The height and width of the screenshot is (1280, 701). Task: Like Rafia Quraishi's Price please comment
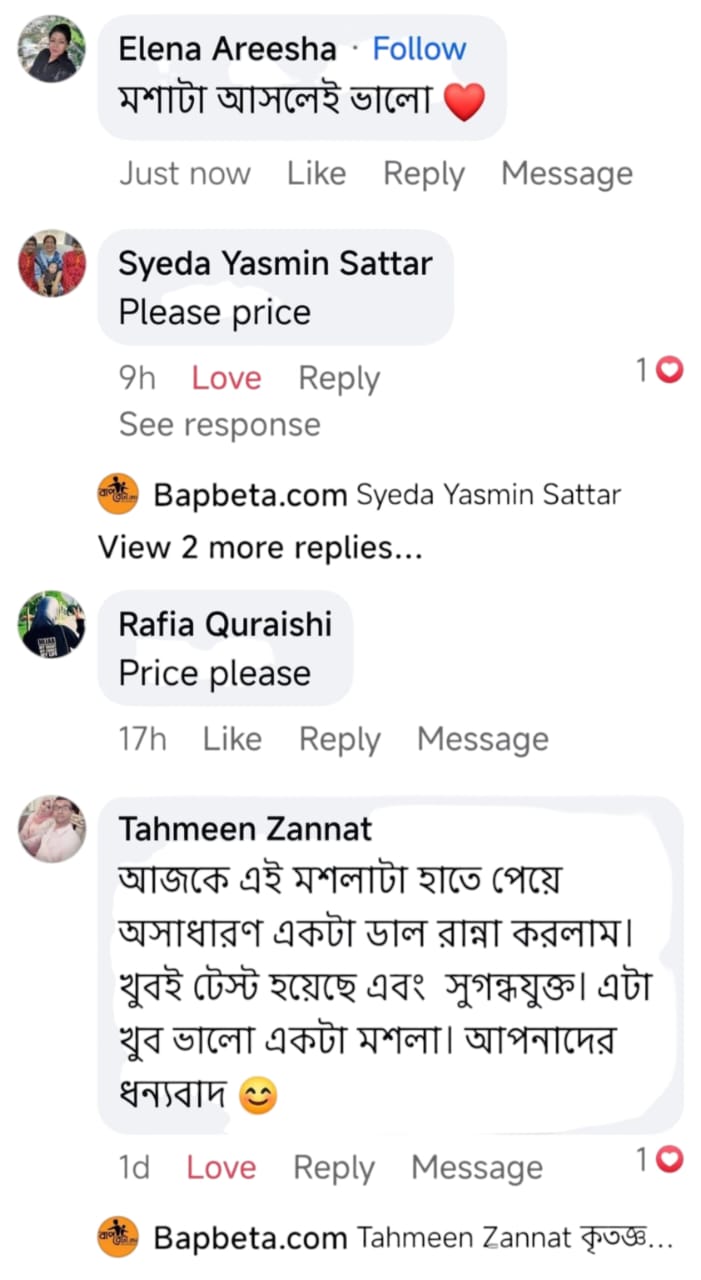coord(232,739)
